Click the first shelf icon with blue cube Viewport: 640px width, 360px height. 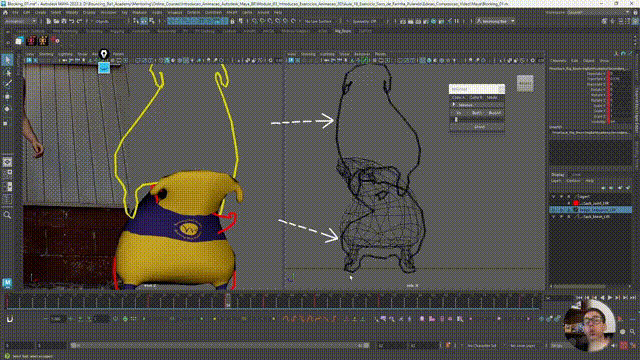point(20,41)
